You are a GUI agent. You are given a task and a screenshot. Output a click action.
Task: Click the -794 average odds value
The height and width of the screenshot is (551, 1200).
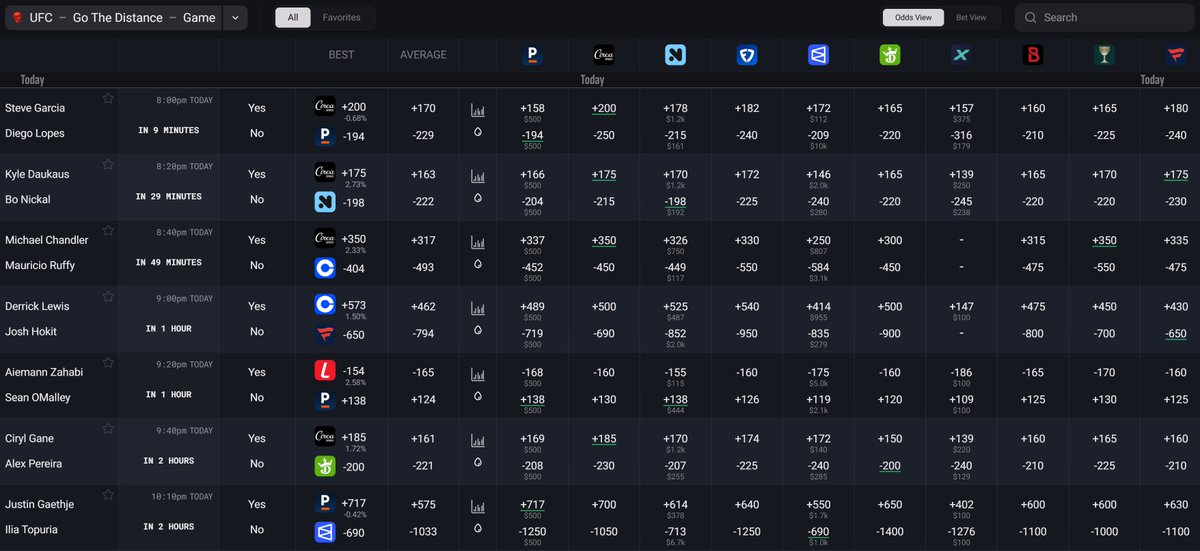pos(424,333)
